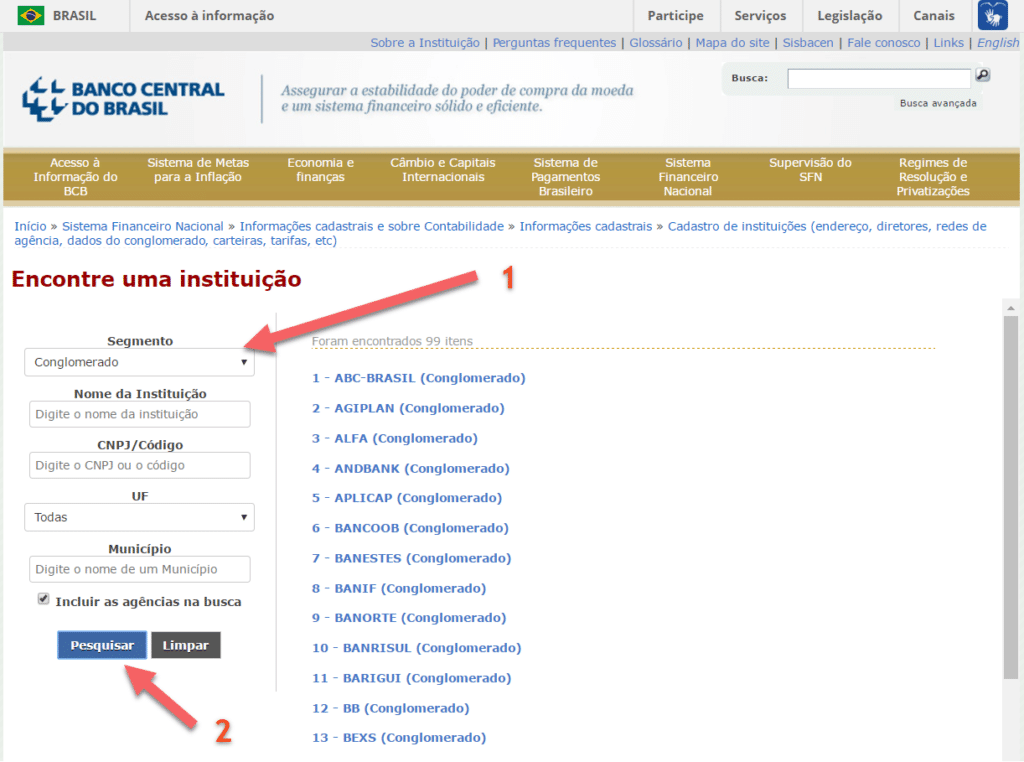Click Informações cadastrais e sobre Contabilidade breadcrumb
The height and width of the screenshot is (762, 1024).
coord(372,226)
